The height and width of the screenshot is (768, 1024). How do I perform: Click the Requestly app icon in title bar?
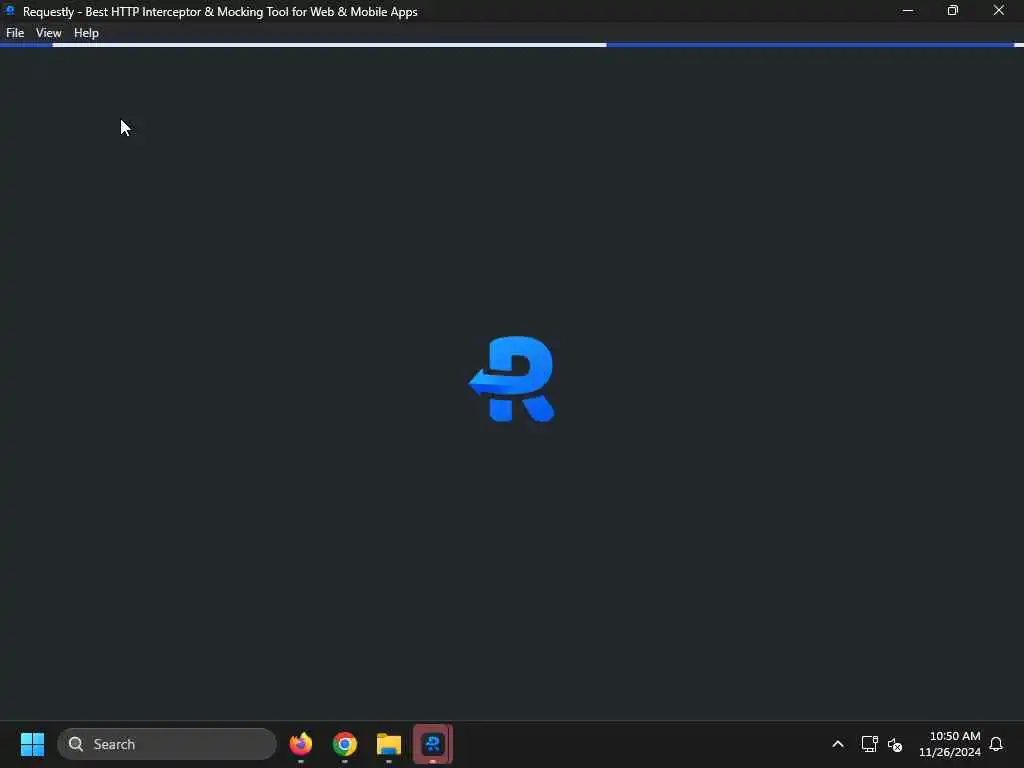[x=10, y=10]
